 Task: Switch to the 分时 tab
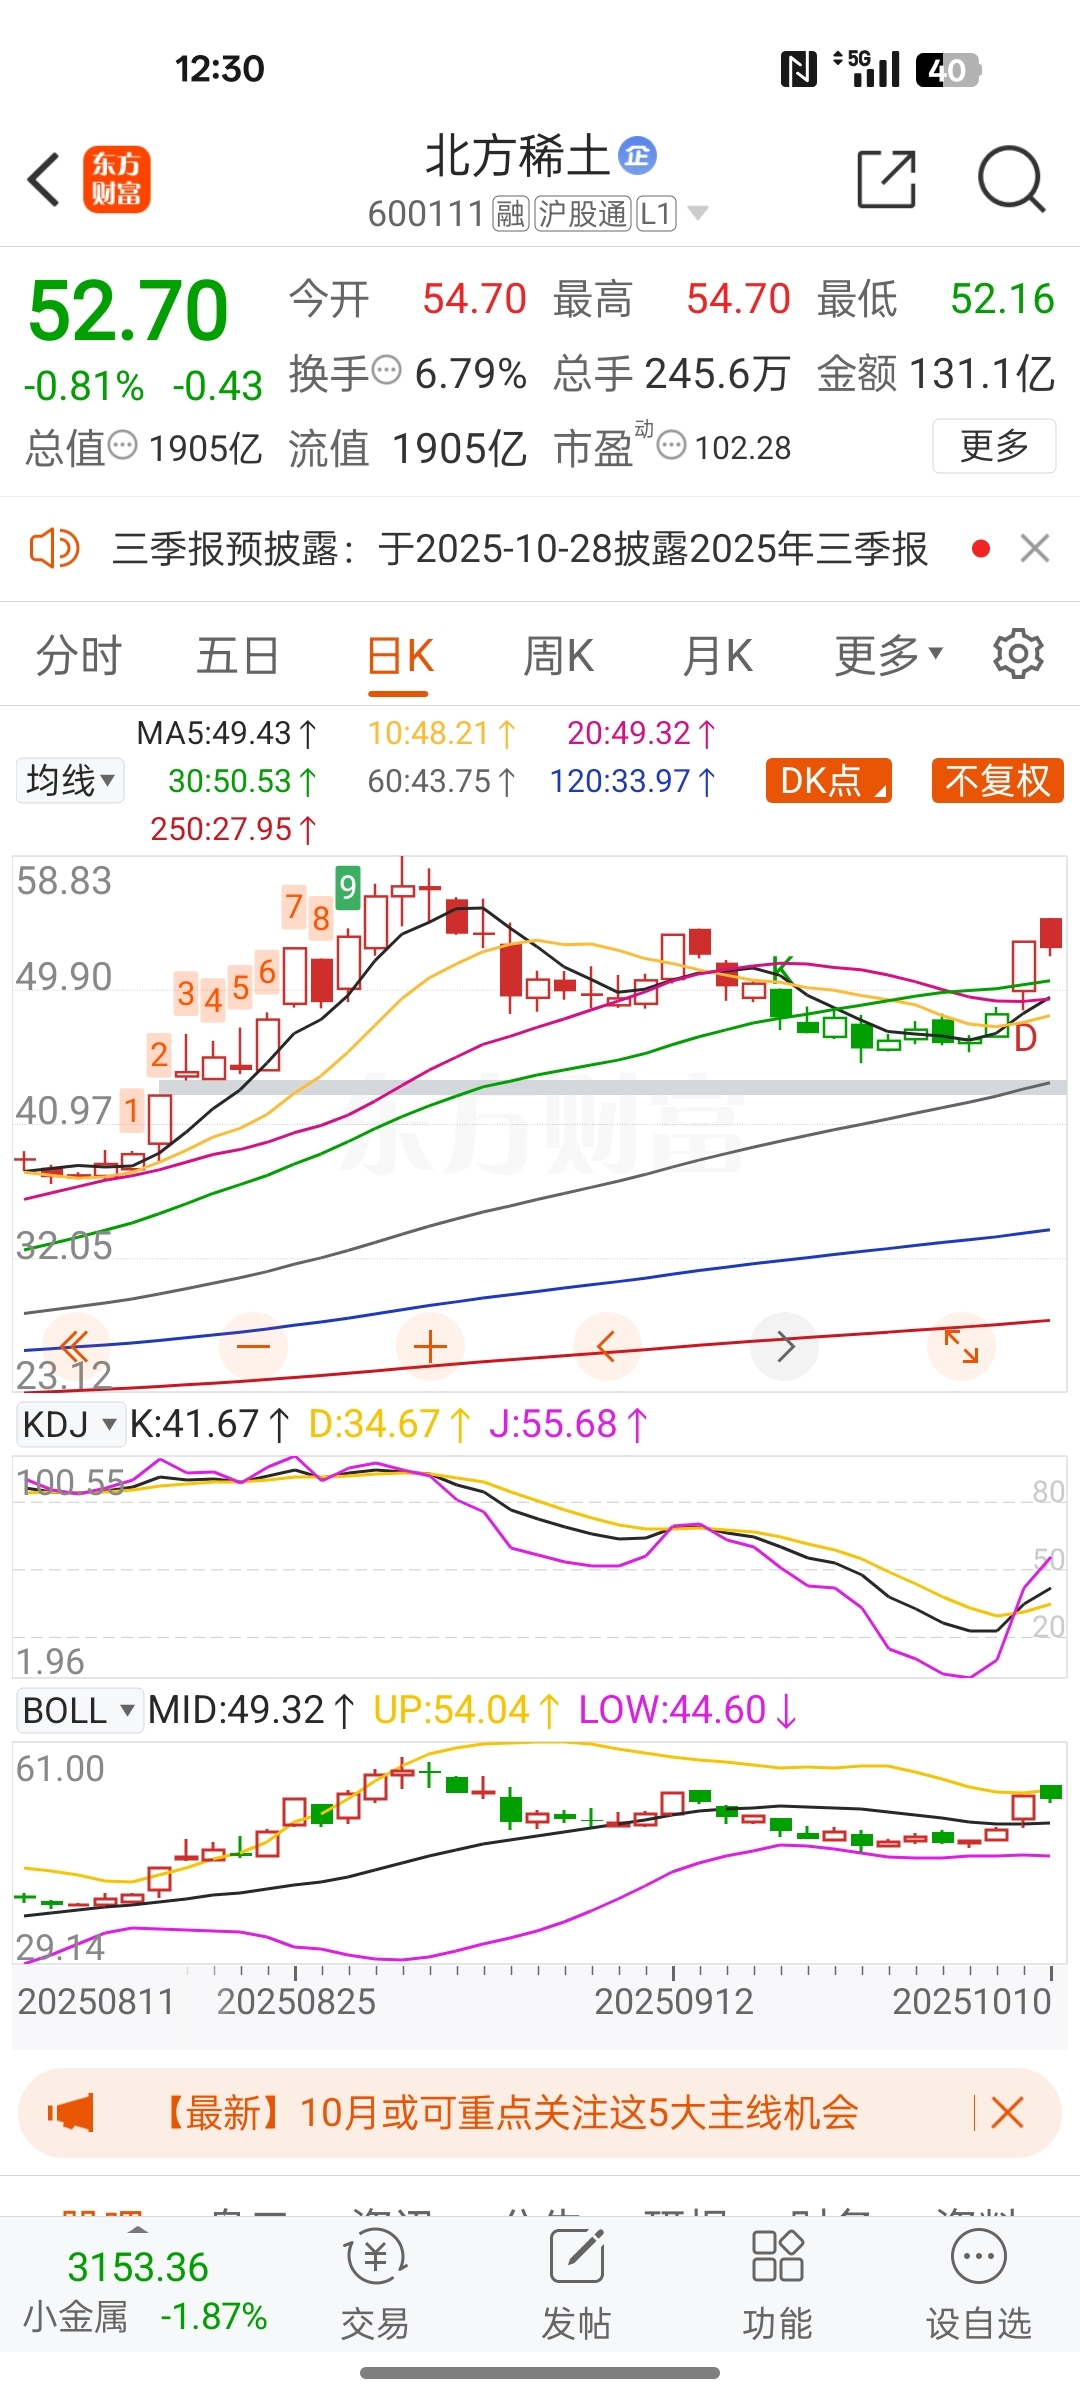(x=78, y=656)
